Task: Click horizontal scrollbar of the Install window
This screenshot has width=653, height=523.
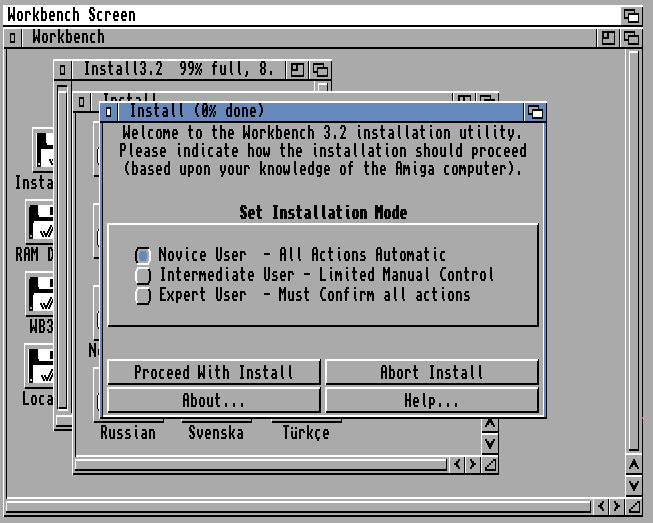Action: click(x=260, y=465)
